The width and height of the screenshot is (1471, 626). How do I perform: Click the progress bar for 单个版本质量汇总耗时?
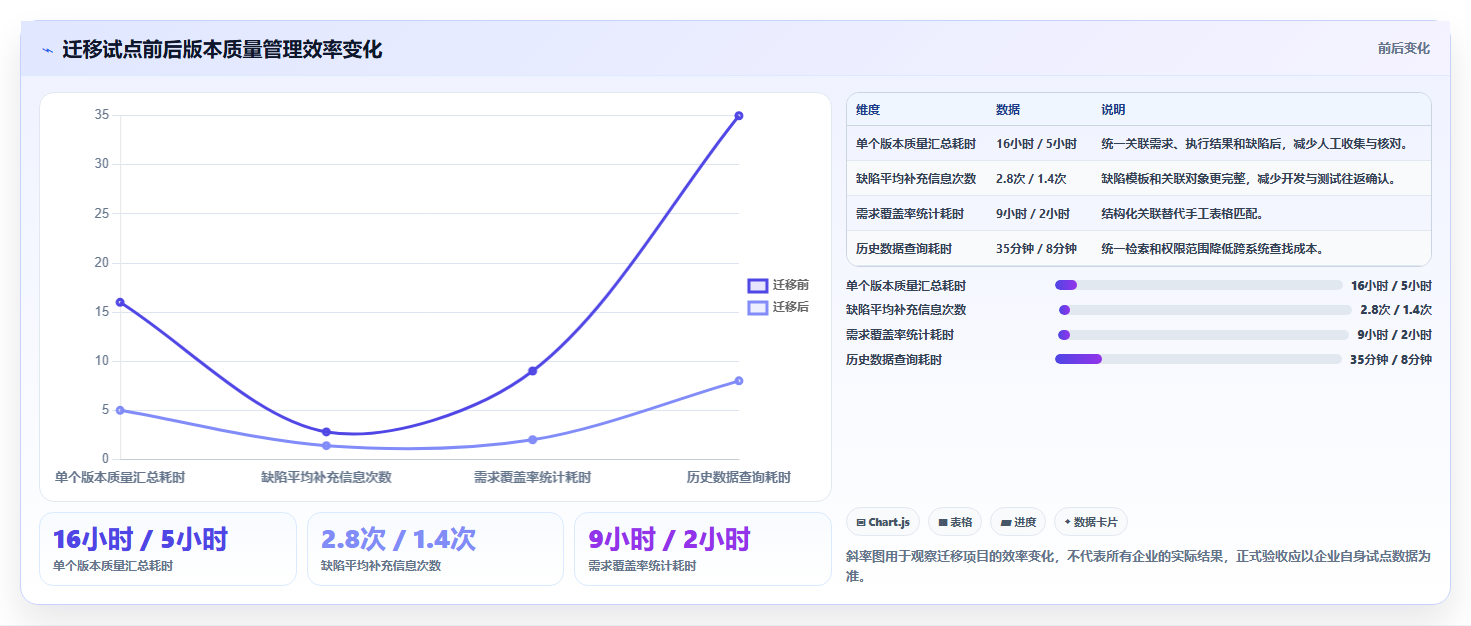pos(1198,285)
